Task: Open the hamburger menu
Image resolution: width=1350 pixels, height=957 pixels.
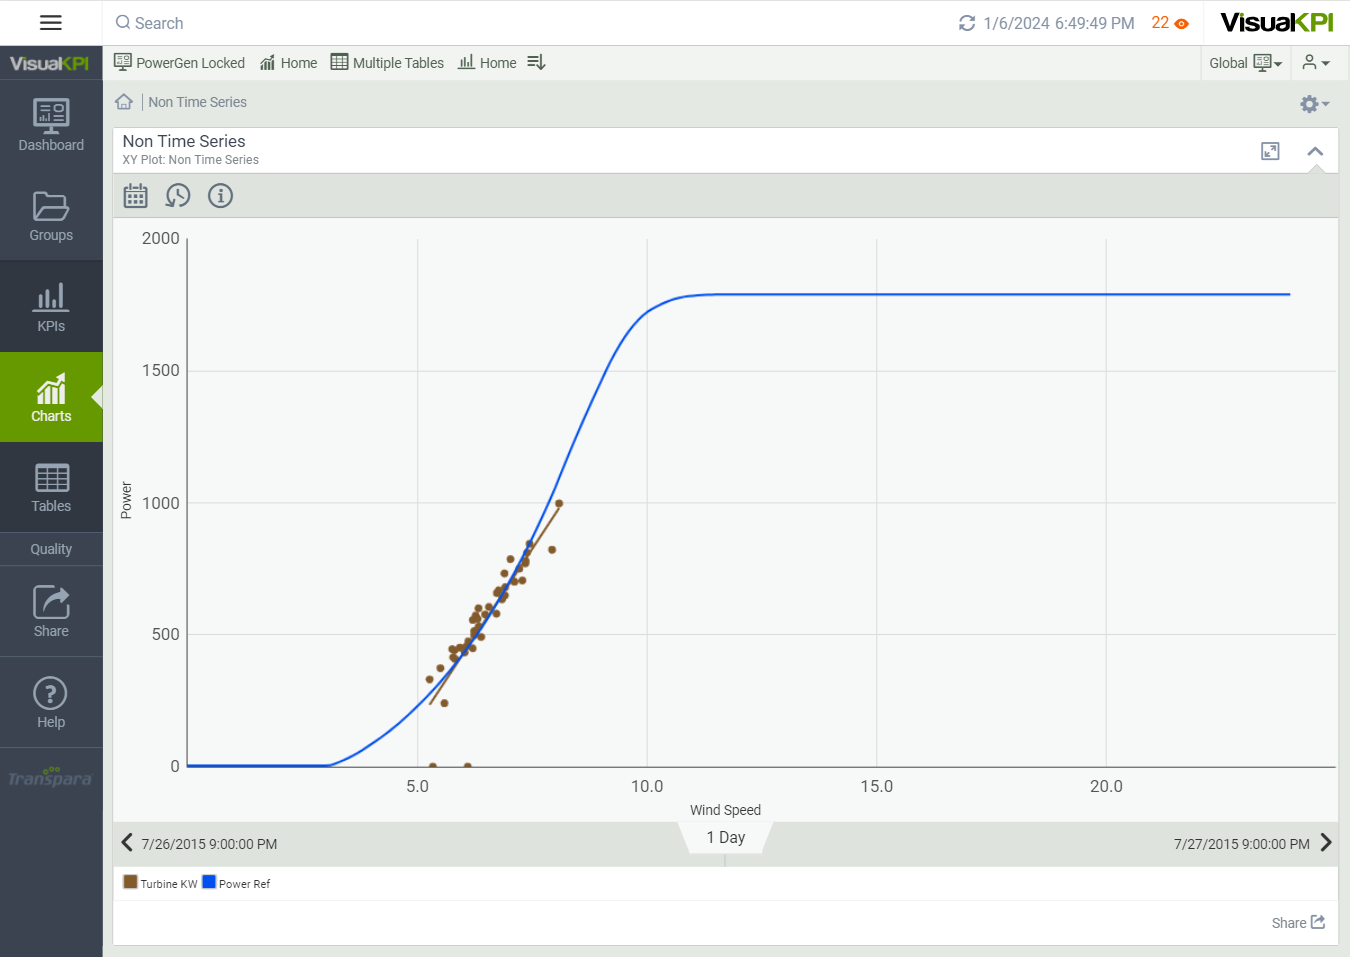Action: pos(51,23)
